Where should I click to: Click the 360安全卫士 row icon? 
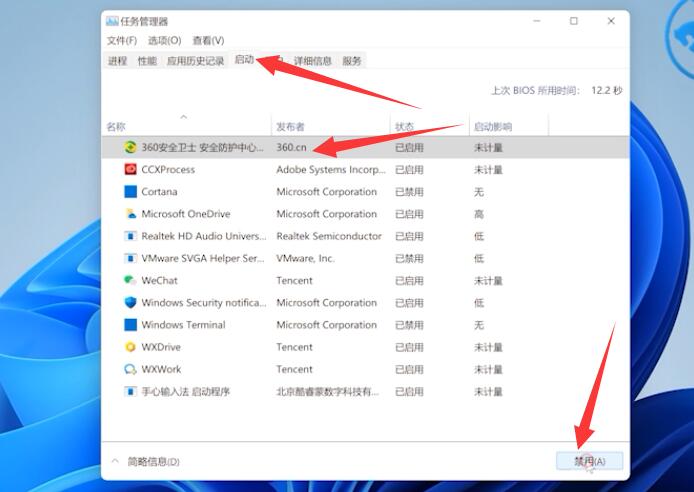coord(130,147)
